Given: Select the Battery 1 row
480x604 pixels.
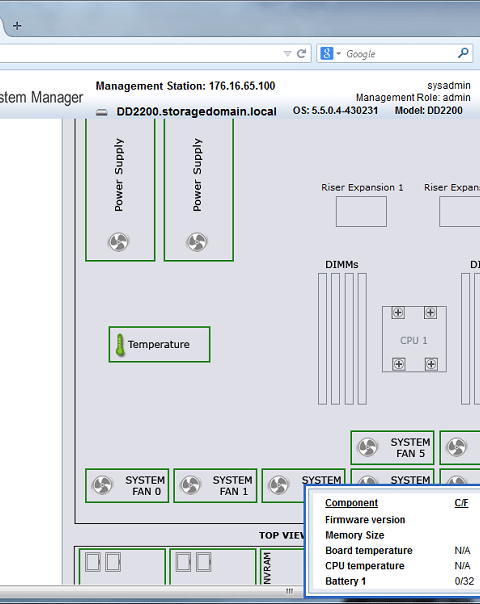Looking at the screenshot, I should [x=401, y=581].
